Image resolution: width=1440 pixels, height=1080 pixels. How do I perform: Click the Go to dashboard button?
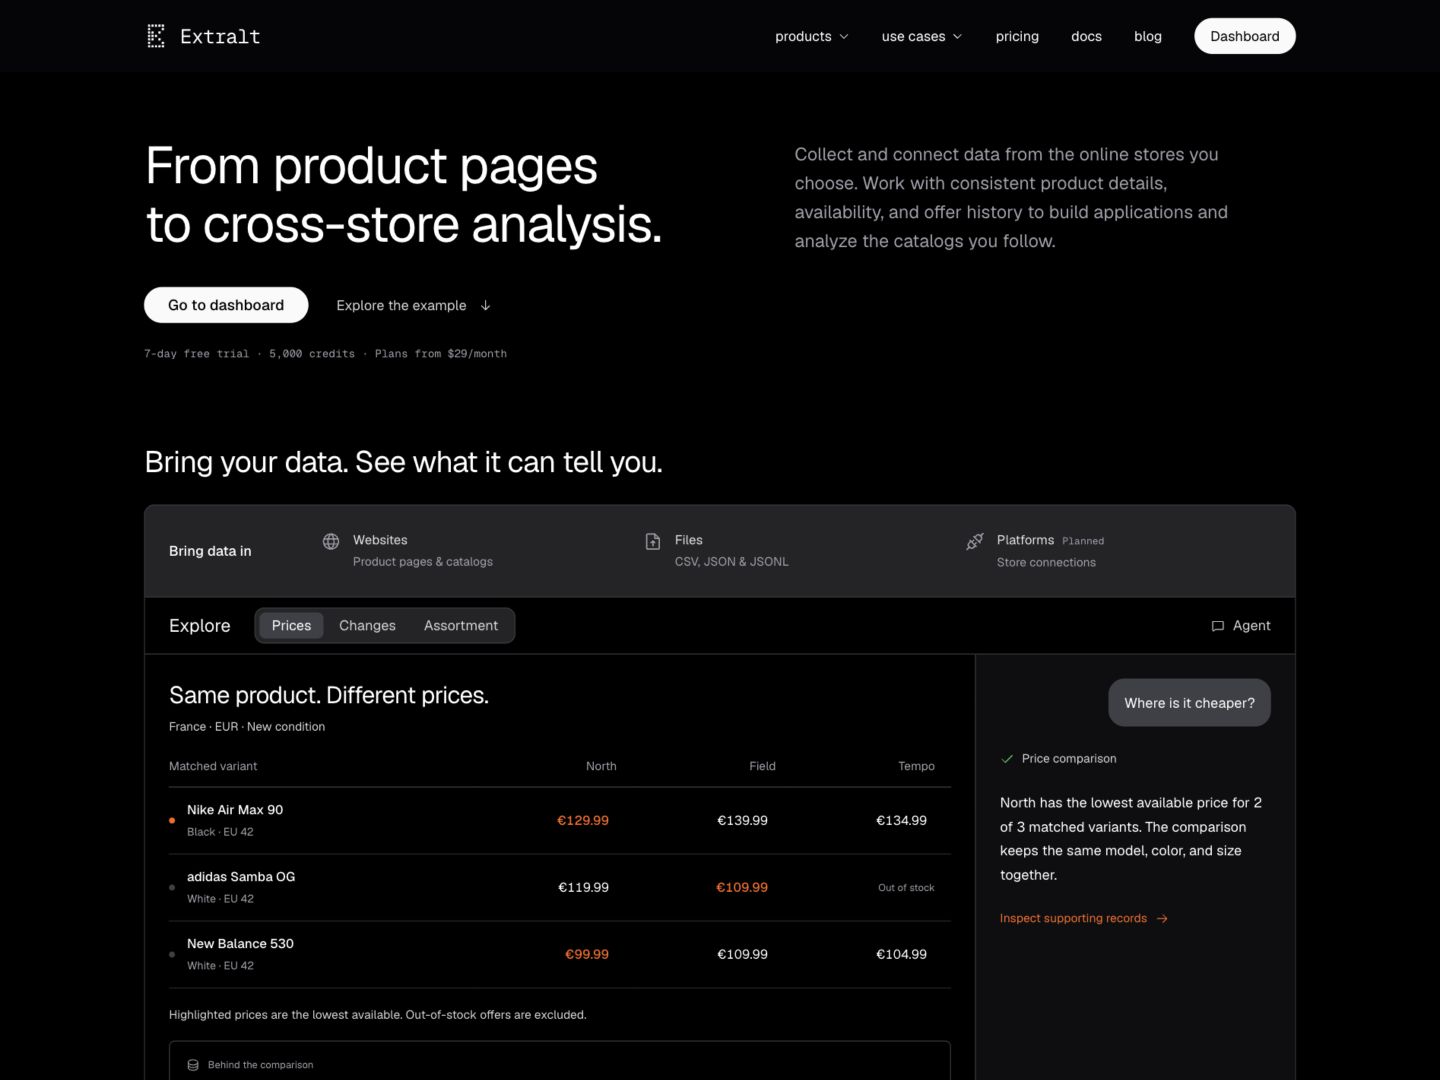point(226,305)
